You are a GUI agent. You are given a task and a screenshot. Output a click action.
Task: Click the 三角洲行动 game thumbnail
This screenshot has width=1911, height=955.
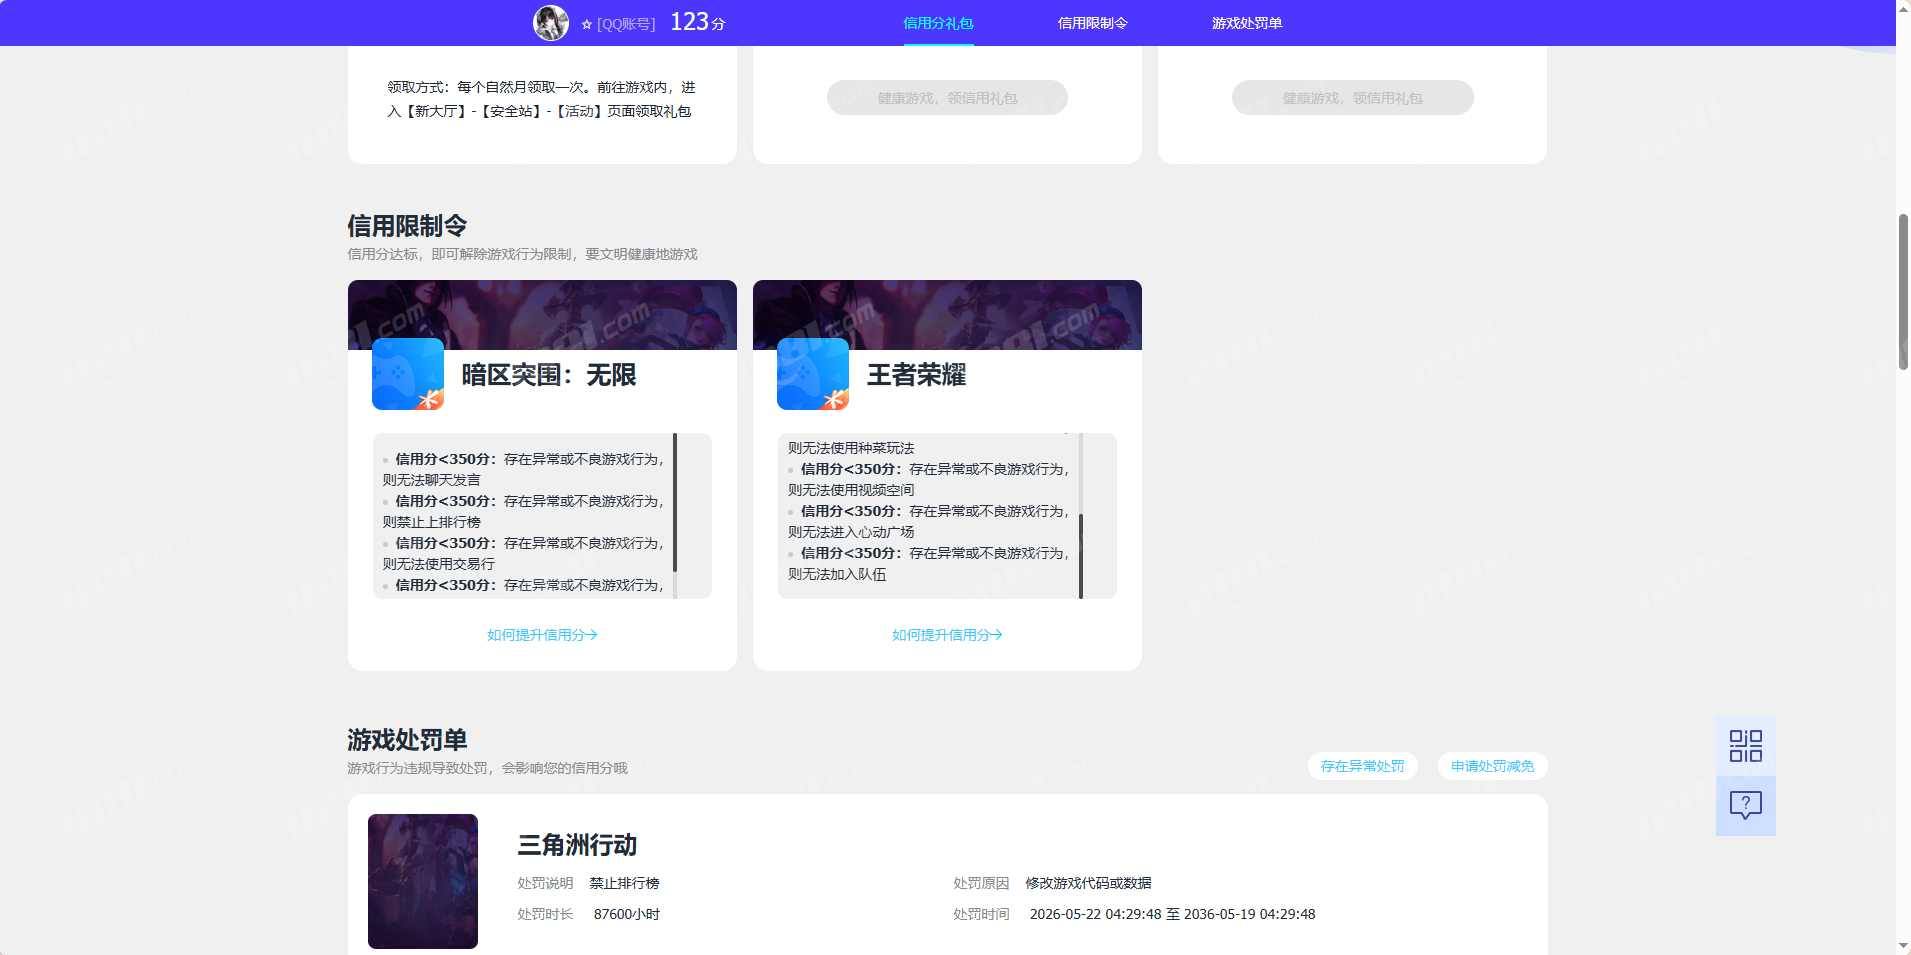(423, 881)
